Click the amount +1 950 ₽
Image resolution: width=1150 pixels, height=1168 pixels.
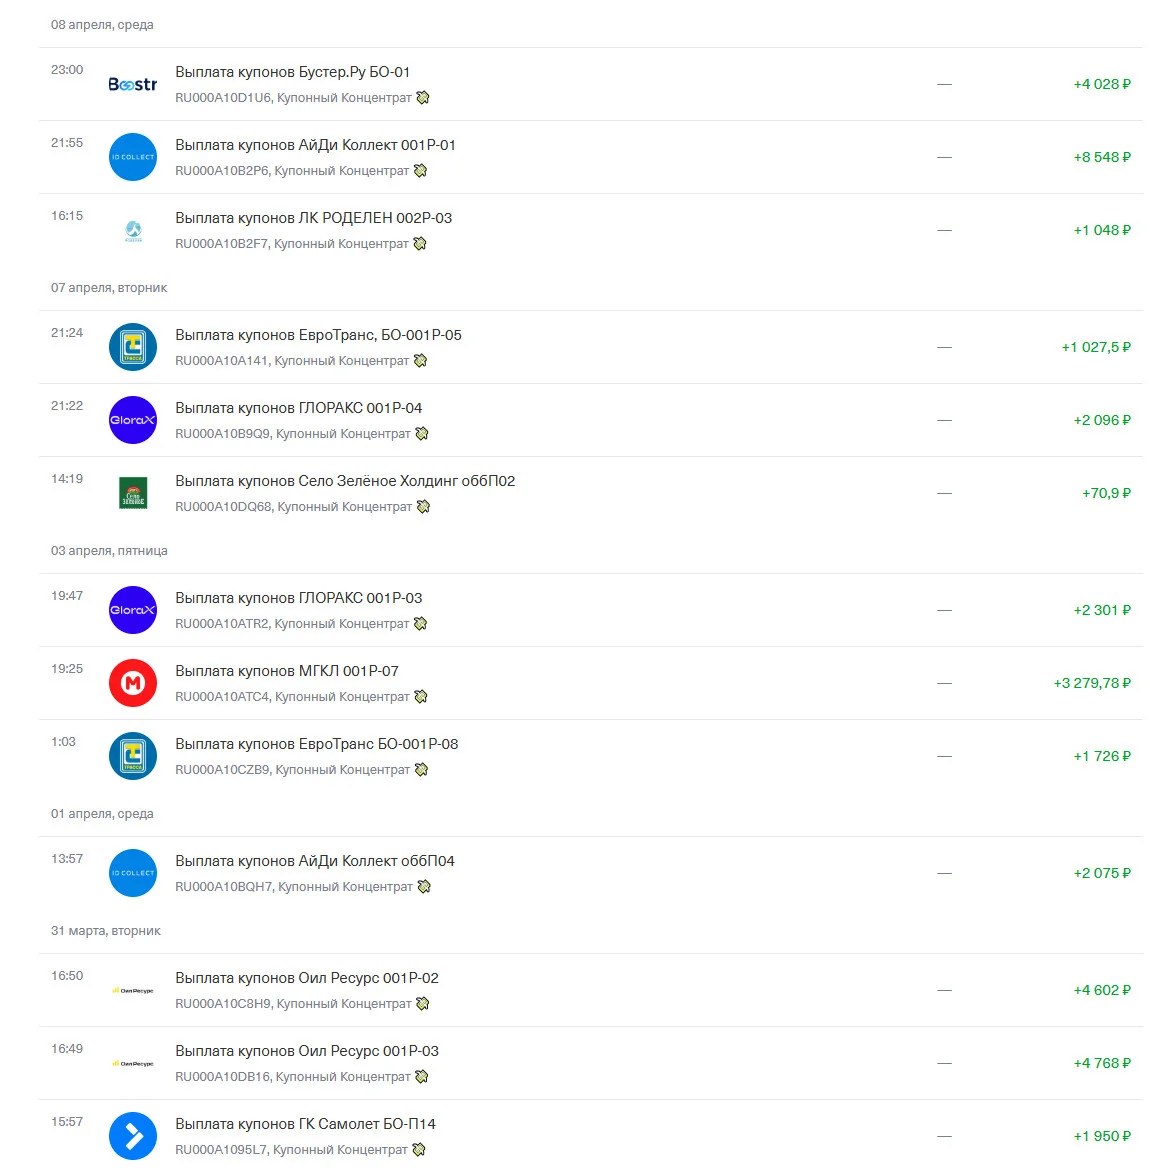[1102, 1136]
